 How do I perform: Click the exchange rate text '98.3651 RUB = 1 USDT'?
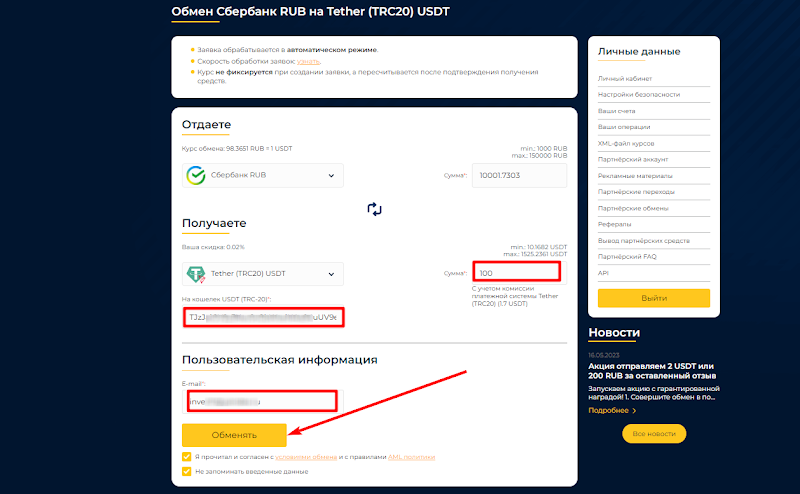[259, 149]
